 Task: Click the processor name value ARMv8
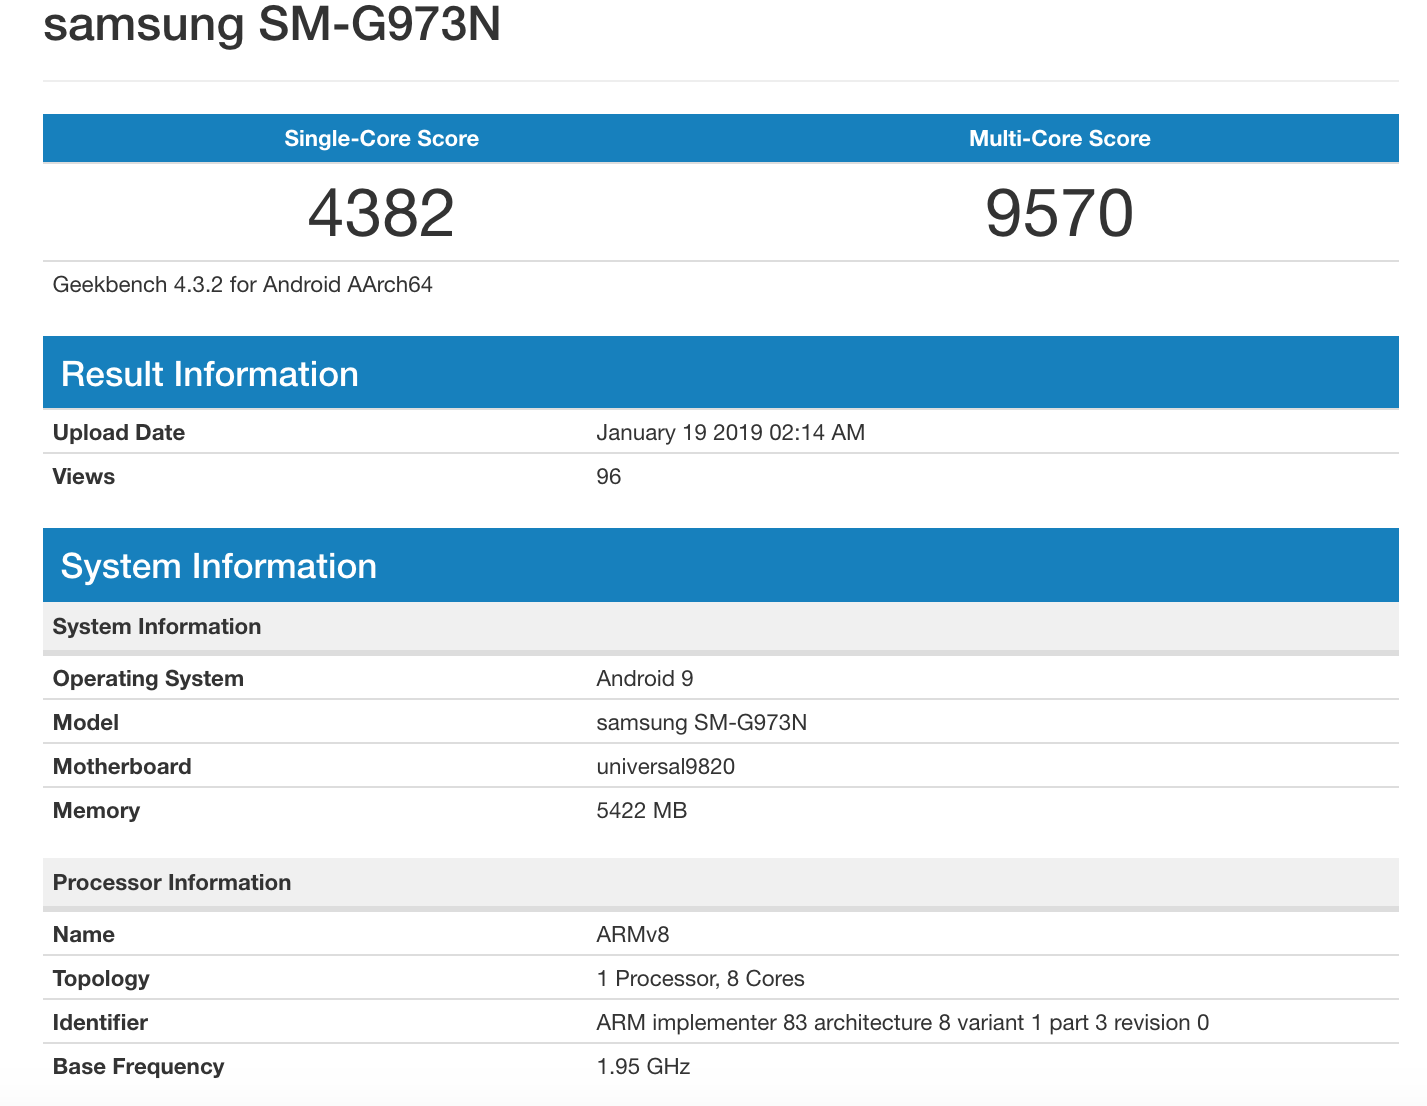632,935
